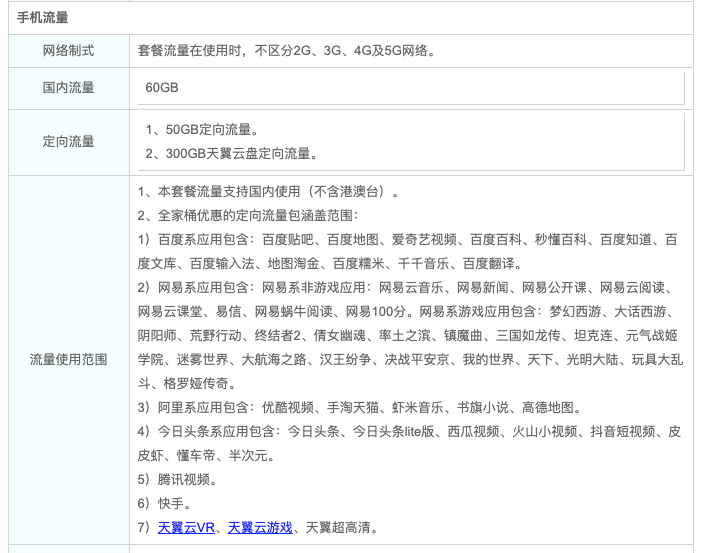
Task: Click the 流量使用范围 row label
Action: 69,359
